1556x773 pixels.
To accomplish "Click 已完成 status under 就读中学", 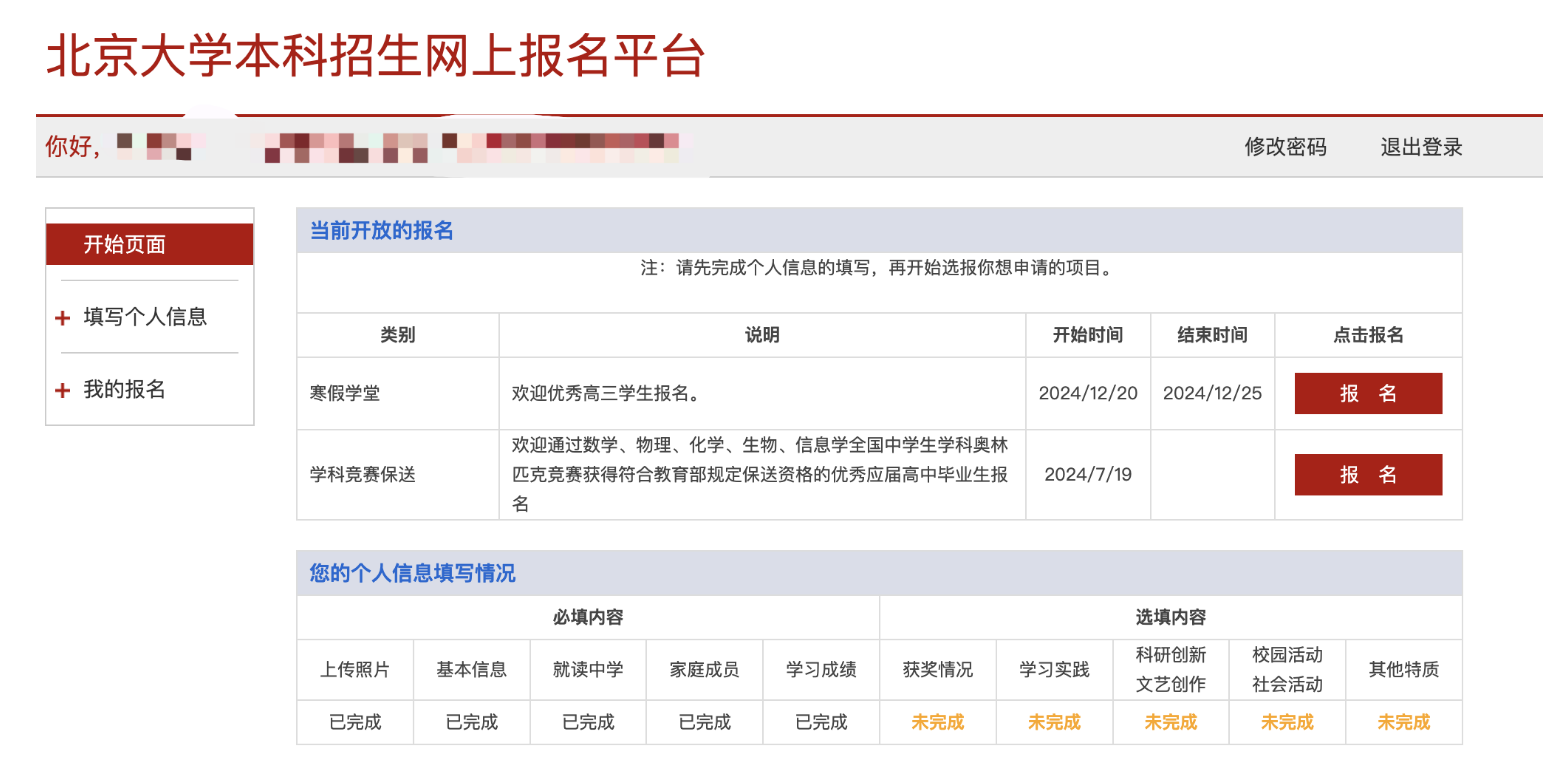I will [x=588, y=722].
